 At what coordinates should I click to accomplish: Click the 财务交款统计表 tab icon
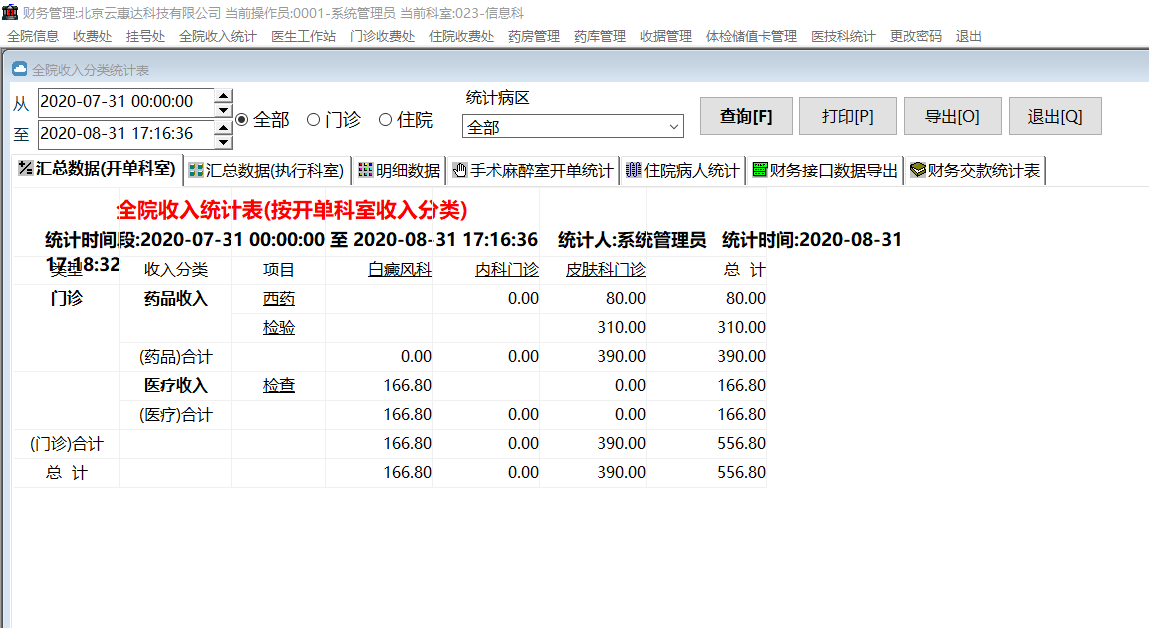tap(917, 171)
